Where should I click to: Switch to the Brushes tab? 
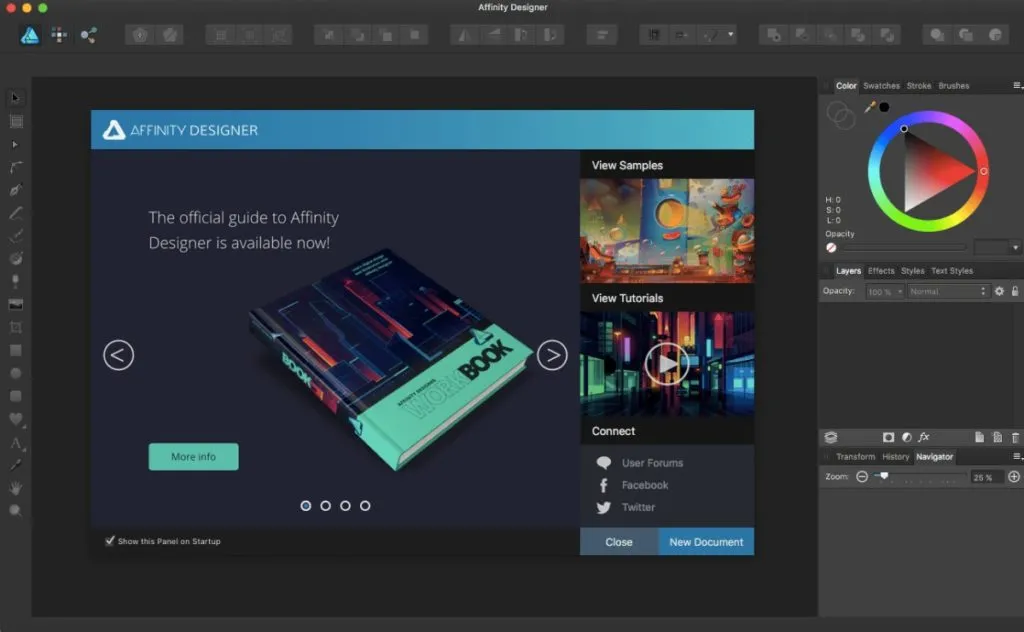pyautogui.click(x=953, y=86)
